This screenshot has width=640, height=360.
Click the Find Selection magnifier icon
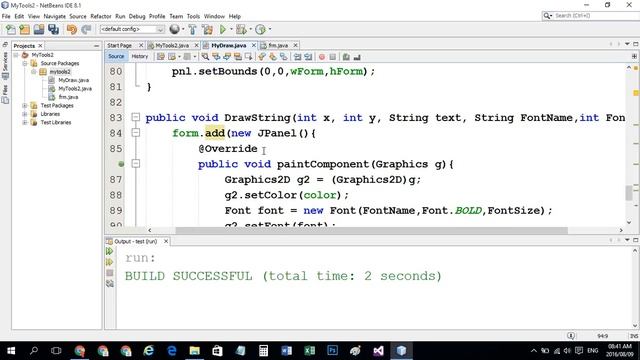(205, 57)
